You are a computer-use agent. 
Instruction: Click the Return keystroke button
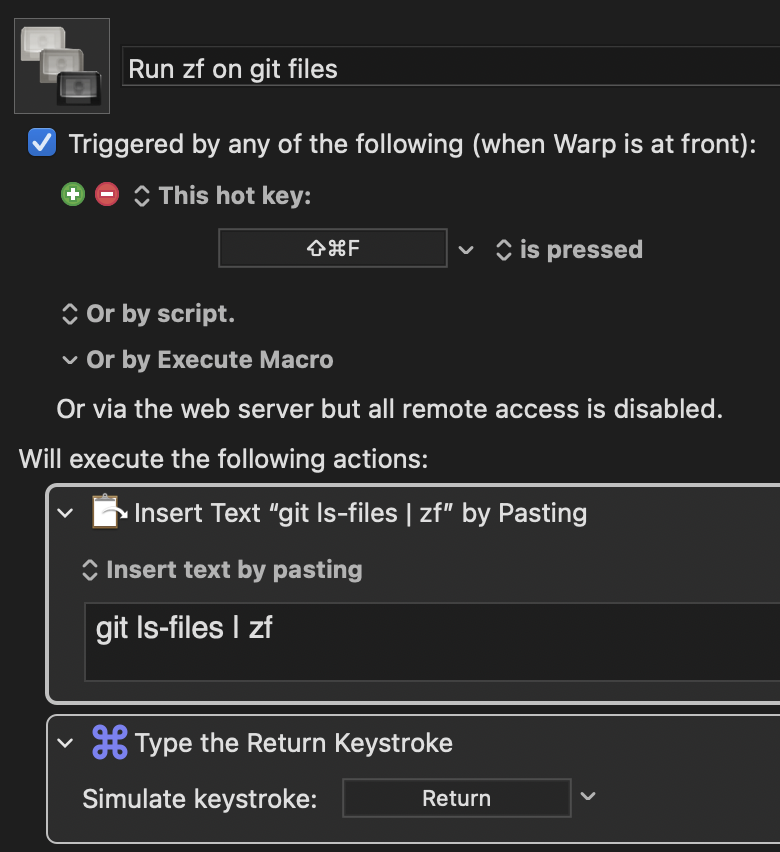click(x=456, y=797)
